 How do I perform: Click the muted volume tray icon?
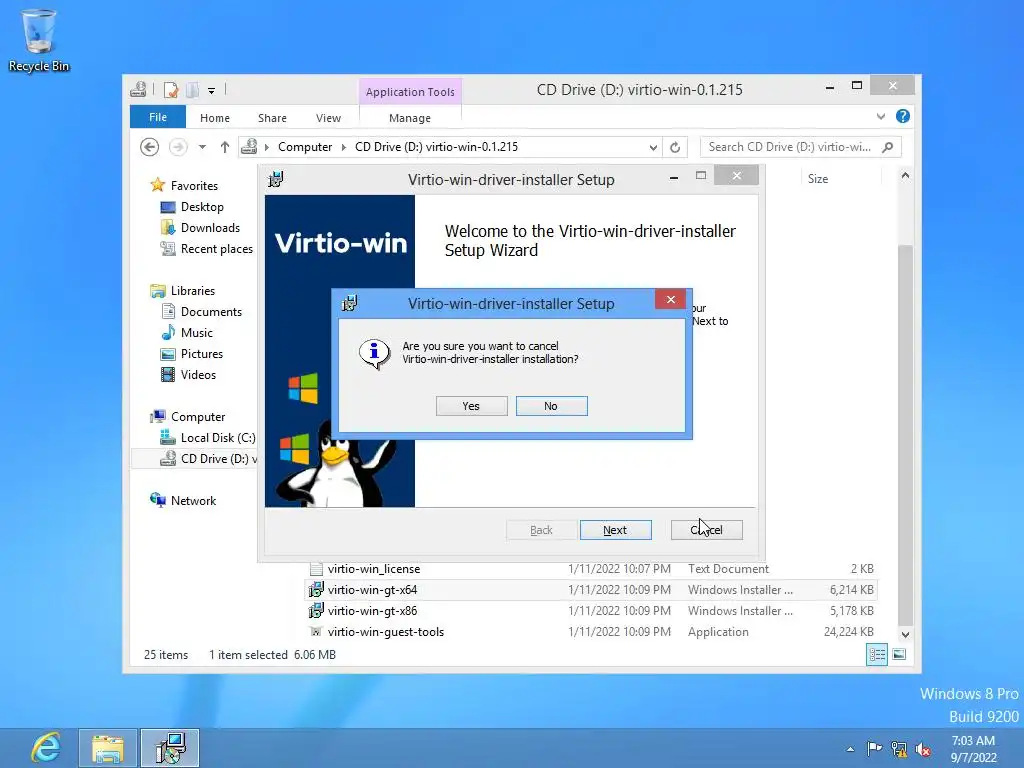[x=923, y=749]
